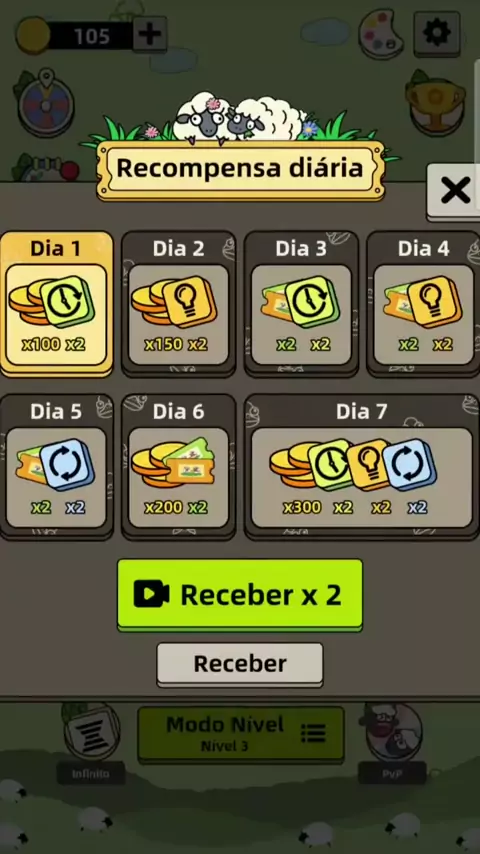The width and height of the screenshot is (480, 854).
Task: Click the plus icon to add coins
Action: [x=150, y=34]
